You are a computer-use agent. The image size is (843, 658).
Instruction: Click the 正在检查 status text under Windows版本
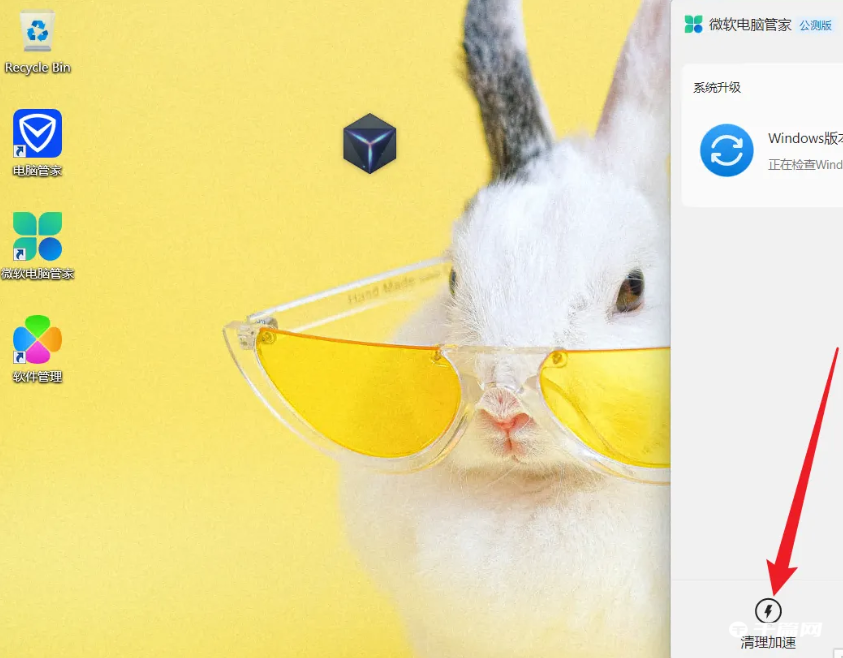click(805, 164)
